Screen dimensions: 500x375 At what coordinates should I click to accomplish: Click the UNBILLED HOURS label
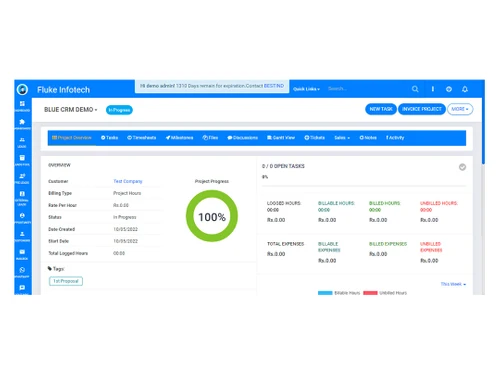[439, 203]
